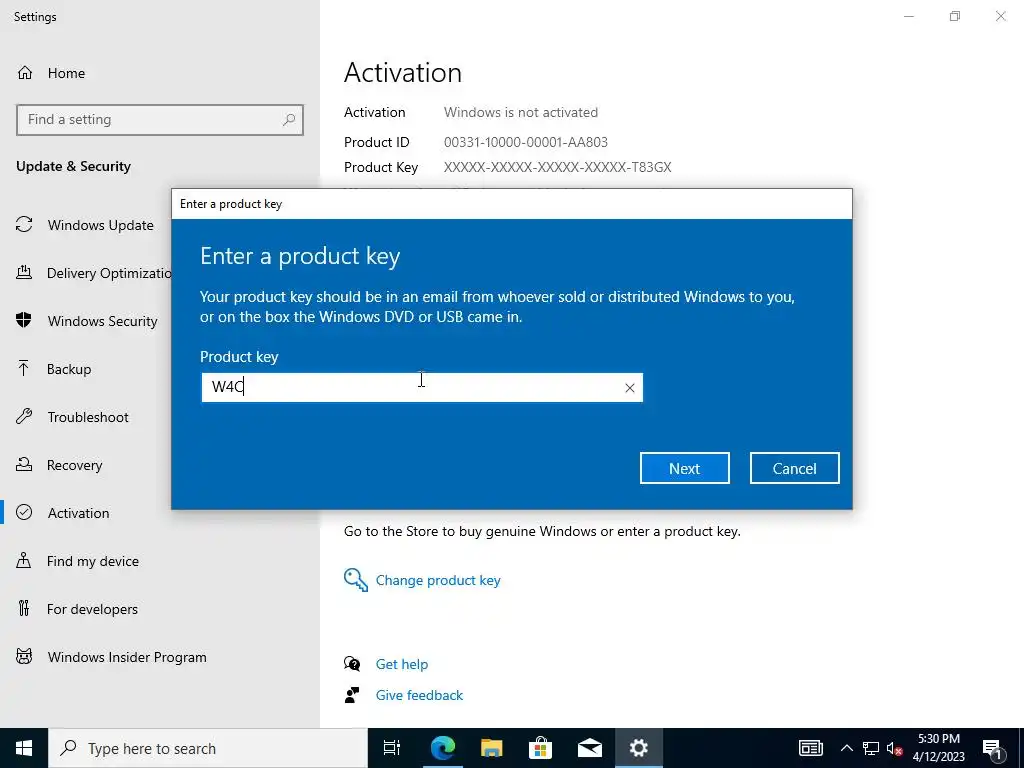This screenshot has width=1024, height=768.
Task: Click the For developers icon
Action: pyautogui.click(x=24, y=609)
